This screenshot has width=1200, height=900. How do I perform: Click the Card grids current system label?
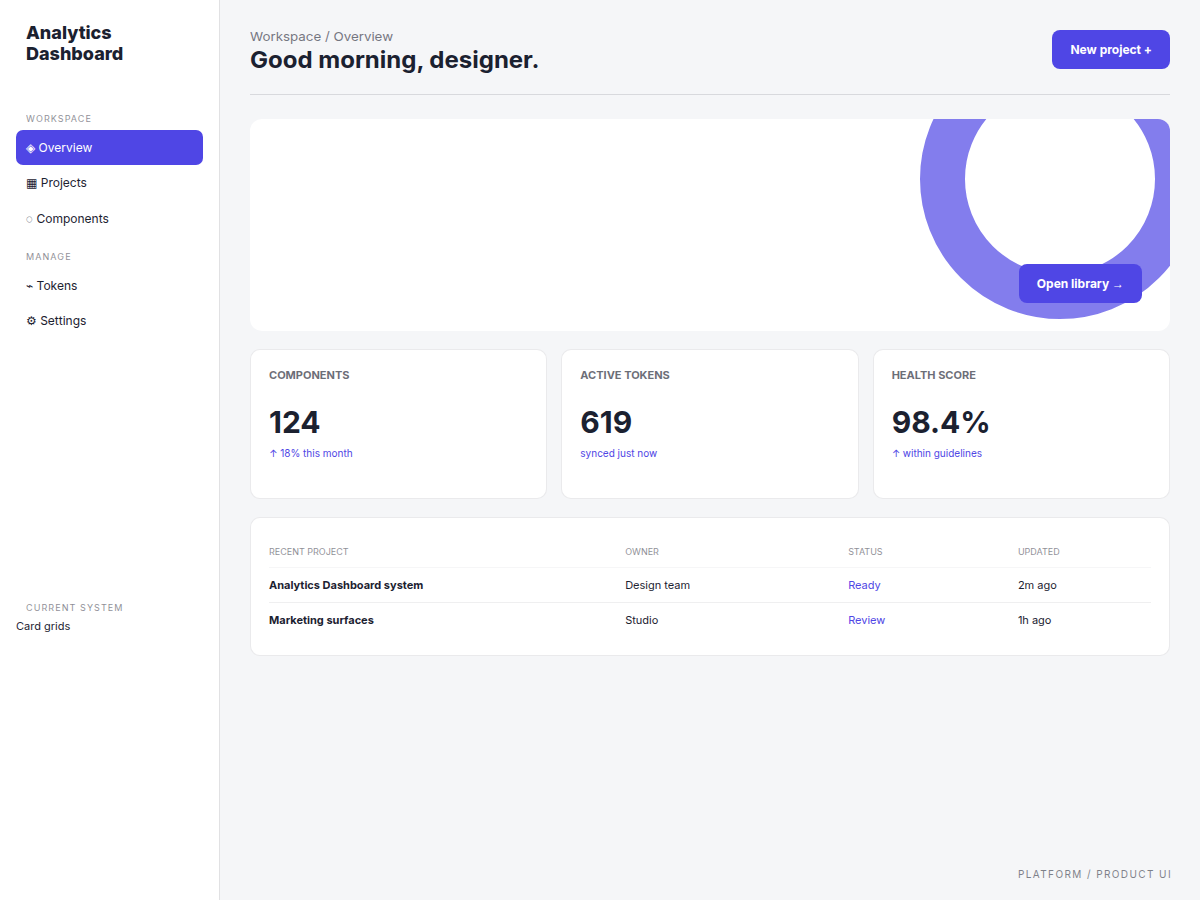(43, 627)
